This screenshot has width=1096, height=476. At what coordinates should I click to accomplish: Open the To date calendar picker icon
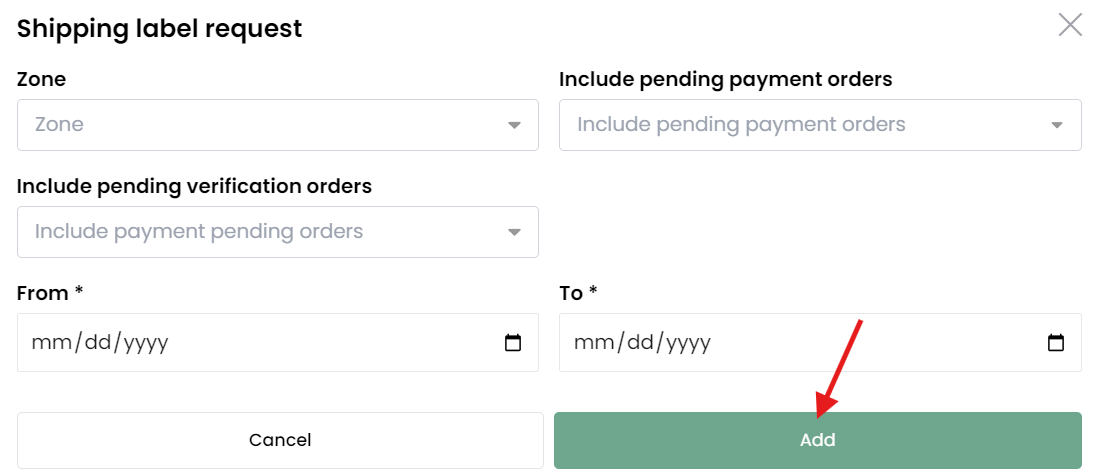point(1056,342)
